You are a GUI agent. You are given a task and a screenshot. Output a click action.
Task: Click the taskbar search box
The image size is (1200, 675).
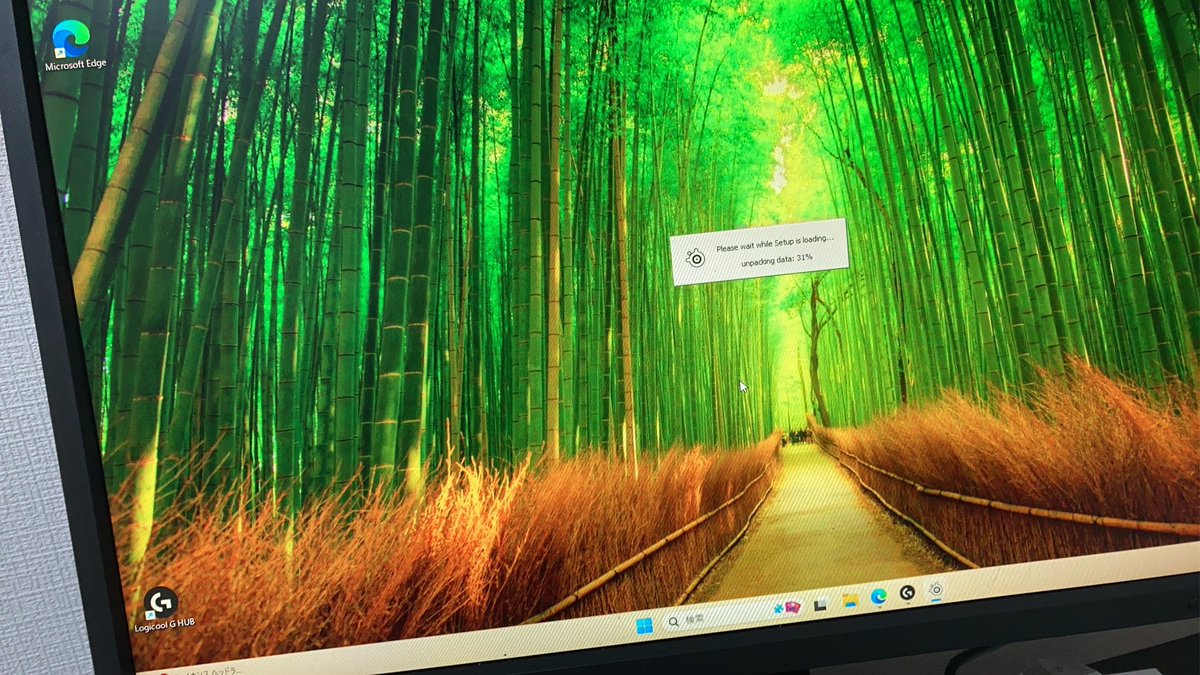coord(733,616)
